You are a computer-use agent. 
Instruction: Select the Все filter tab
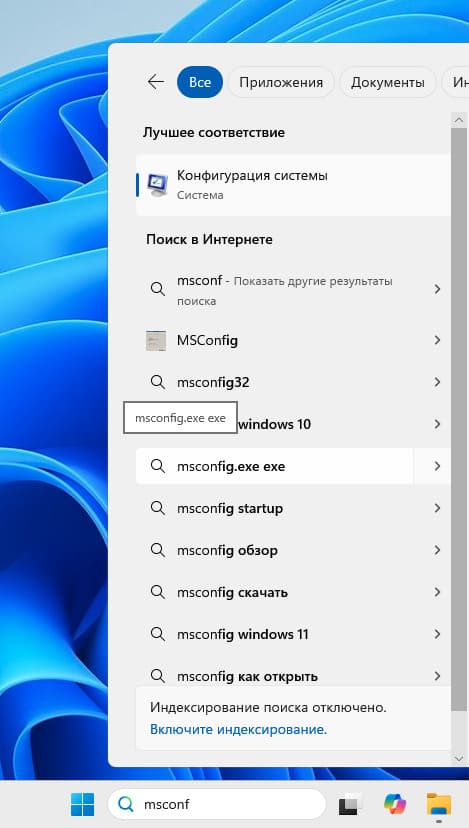point(200,82)
